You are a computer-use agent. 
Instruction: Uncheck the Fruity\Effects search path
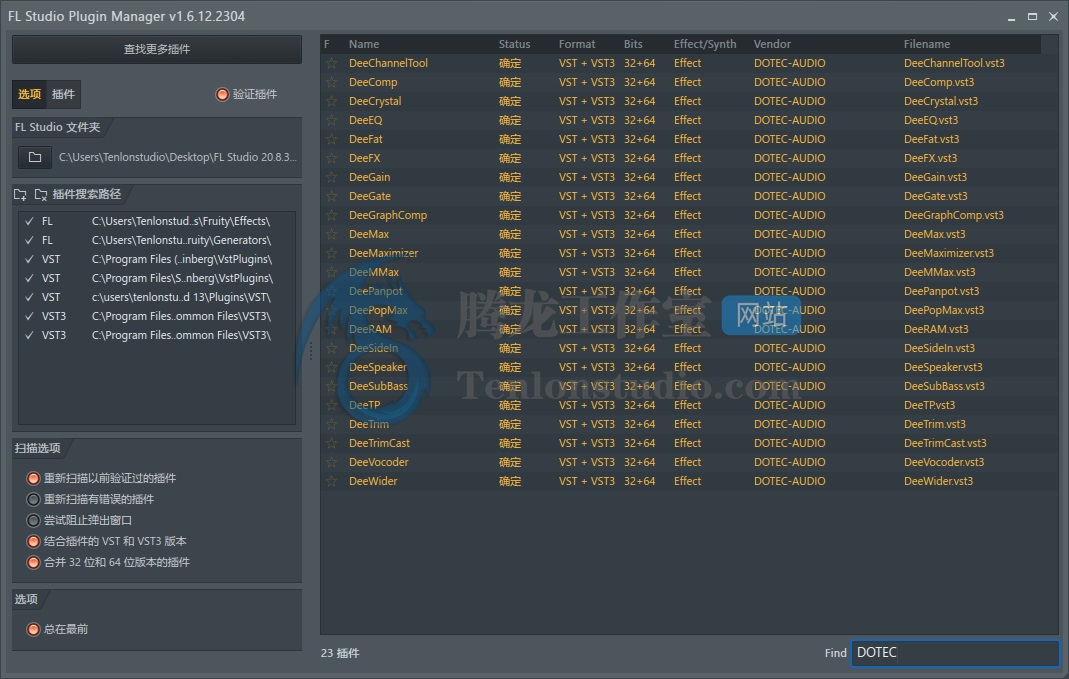point(29,222)
